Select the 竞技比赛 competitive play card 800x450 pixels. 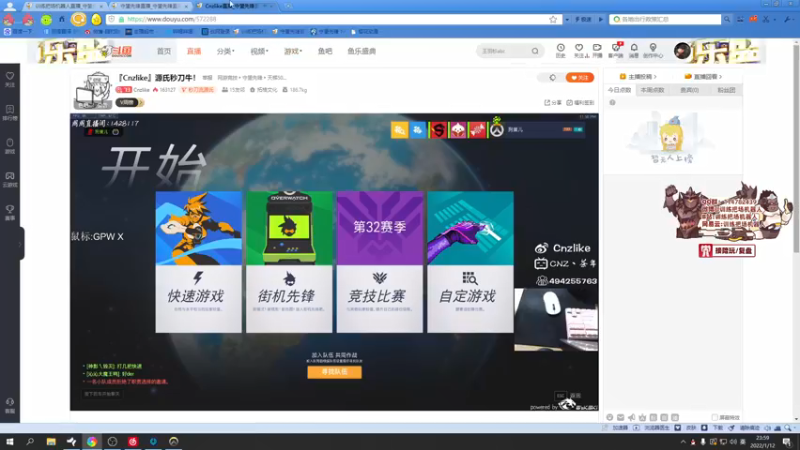[380, 262]
